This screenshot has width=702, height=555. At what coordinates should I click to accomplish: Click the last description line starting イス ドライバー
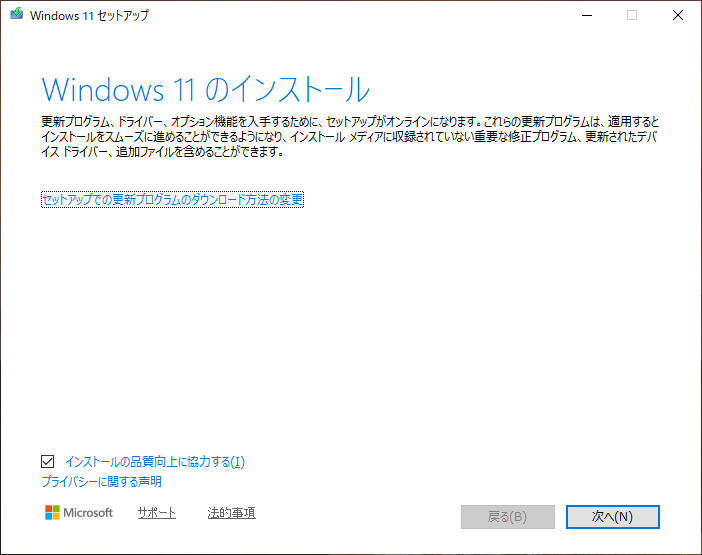160,153
